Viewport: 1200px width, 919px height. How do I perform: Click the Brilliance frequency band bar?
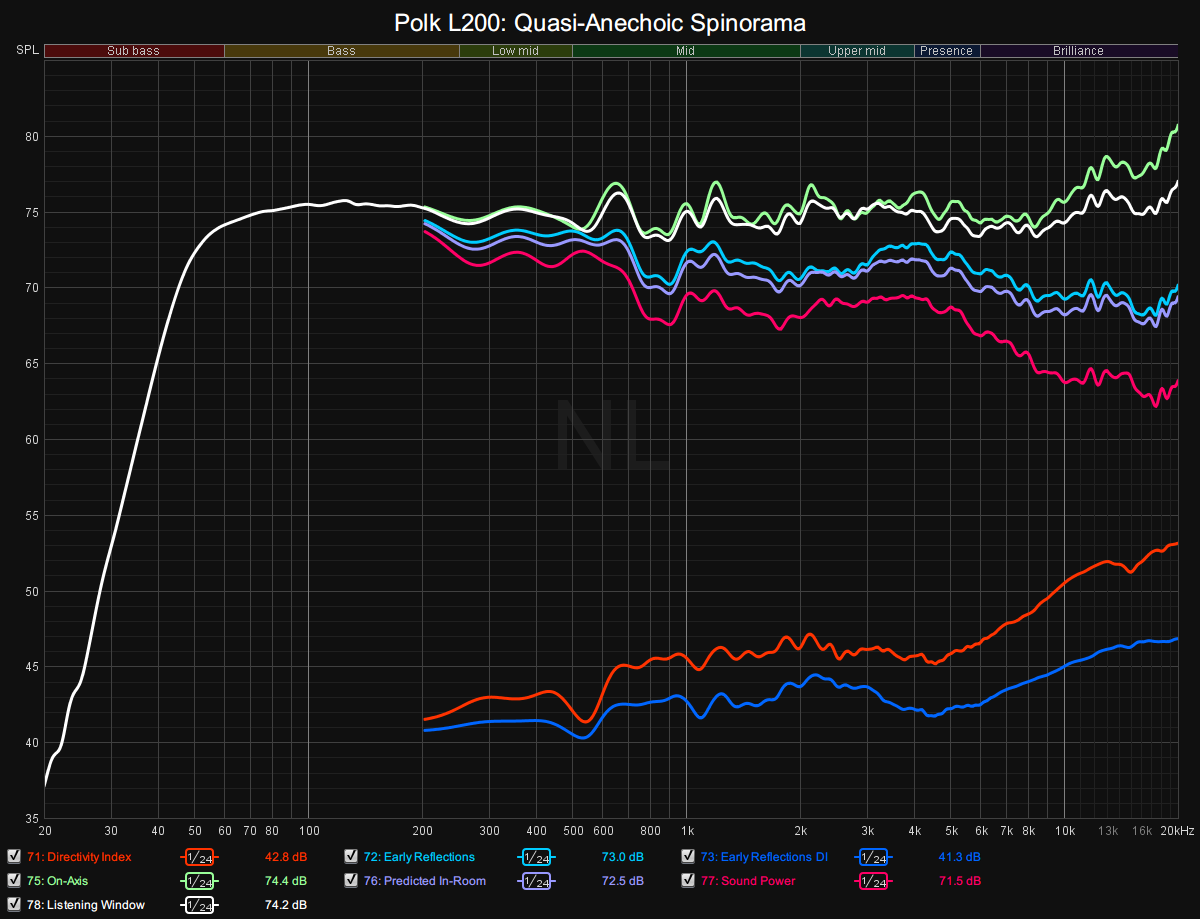(1079, 51)
